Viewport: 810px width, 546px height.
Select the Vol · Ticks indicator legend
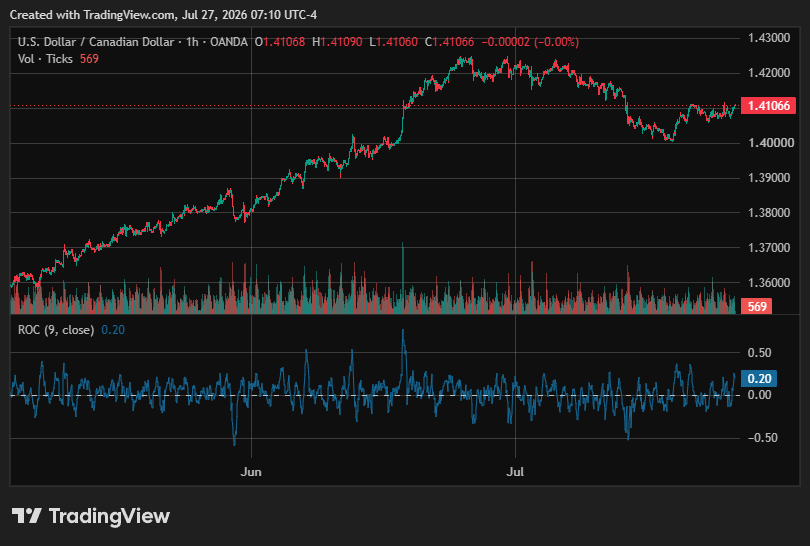click(45, 59)
